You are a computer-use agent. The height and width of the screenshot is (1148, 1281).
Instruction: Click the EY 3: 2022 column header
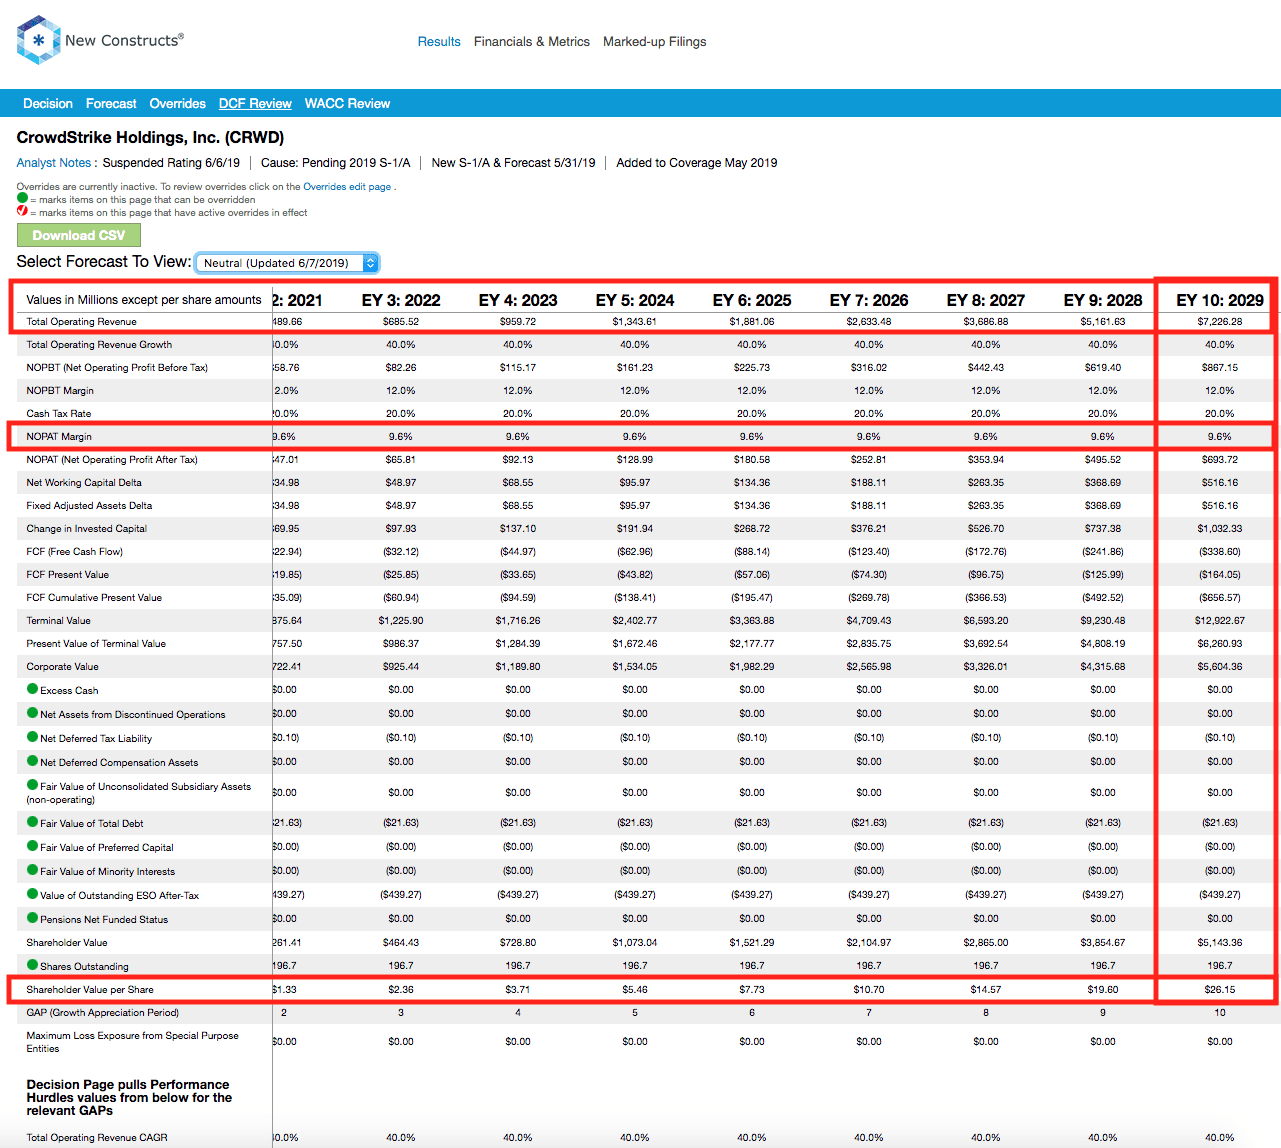[401, 300]
